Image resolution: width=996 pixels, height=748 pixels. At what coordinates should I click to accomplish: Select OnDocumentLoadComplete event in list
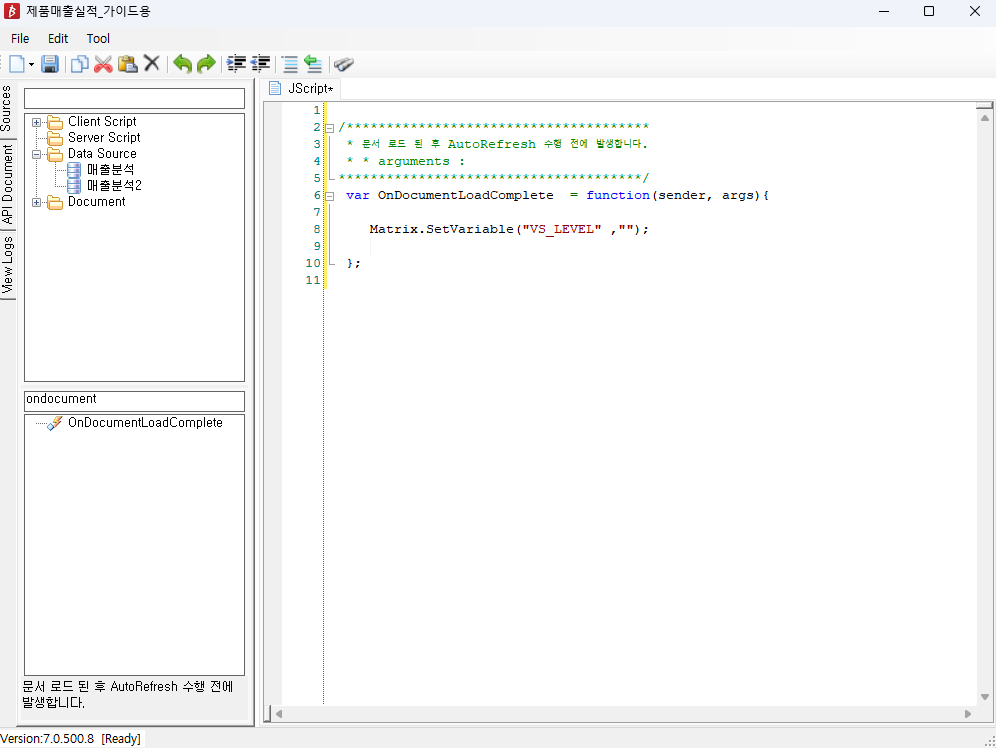145,422
